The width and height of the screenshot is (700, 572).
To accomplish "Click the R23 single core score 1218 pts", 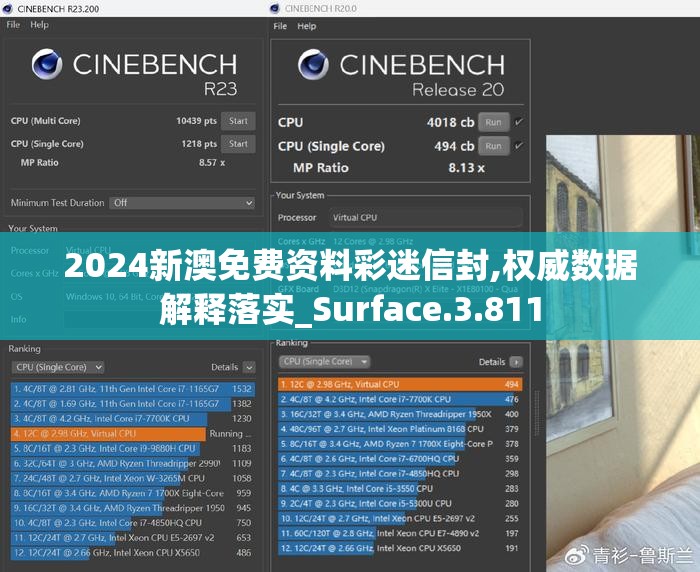I will (199, 144).
